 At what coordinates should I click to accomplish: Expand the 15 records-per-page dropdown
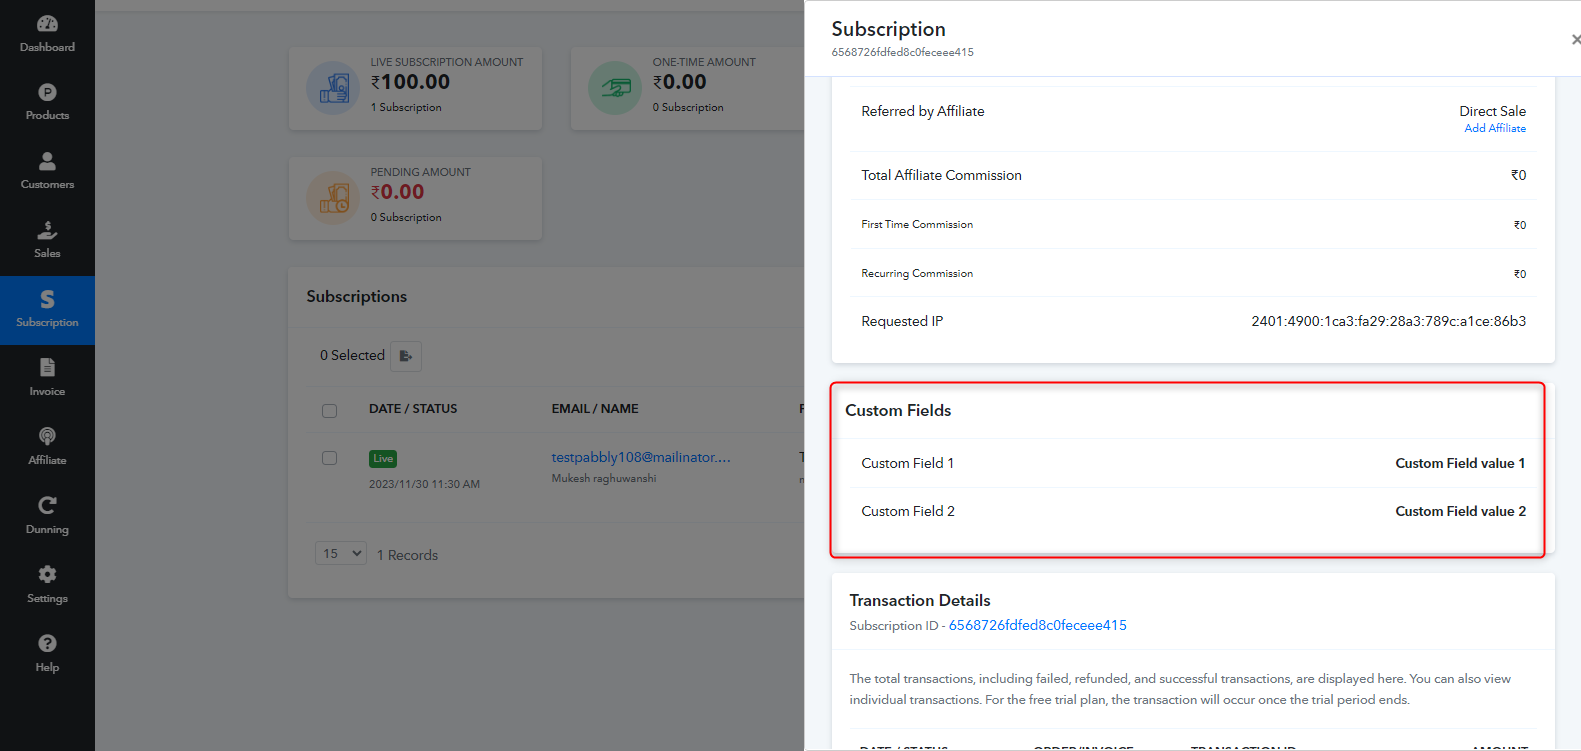(341, 553)
